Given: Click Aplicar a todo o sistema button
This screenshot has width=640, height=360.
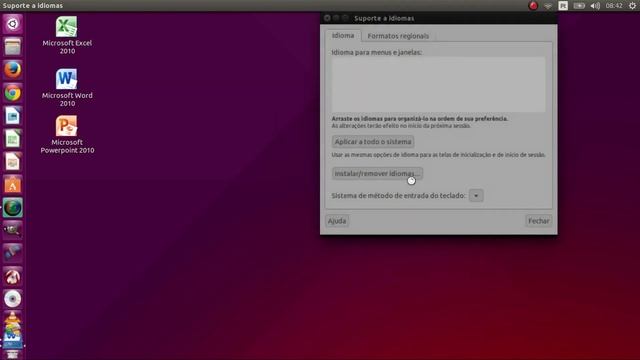Looking at the screenshot, I should (373, 142).
